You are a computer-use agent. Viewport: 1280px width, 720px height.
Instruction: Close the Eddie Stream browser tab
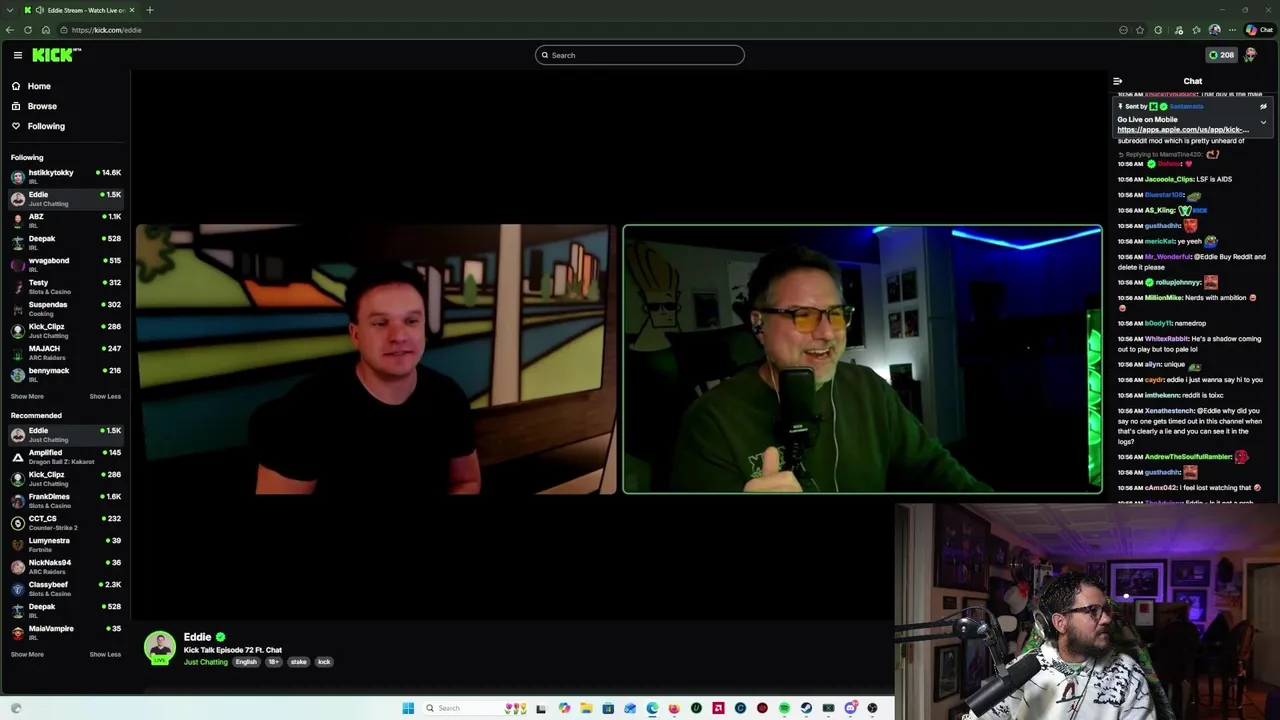(x=131, y=10)
